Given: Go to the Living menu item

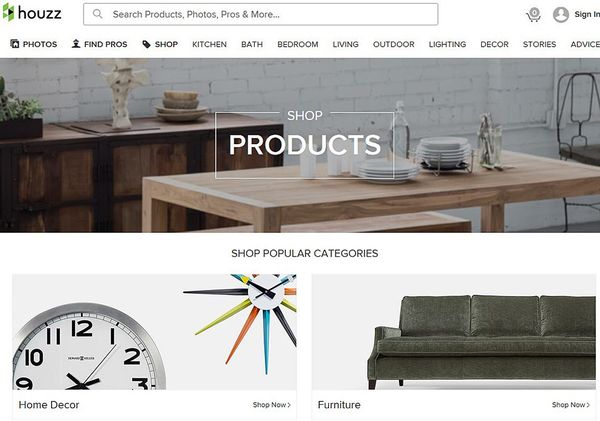Looking at the screenshot, I should pos(346,44).
